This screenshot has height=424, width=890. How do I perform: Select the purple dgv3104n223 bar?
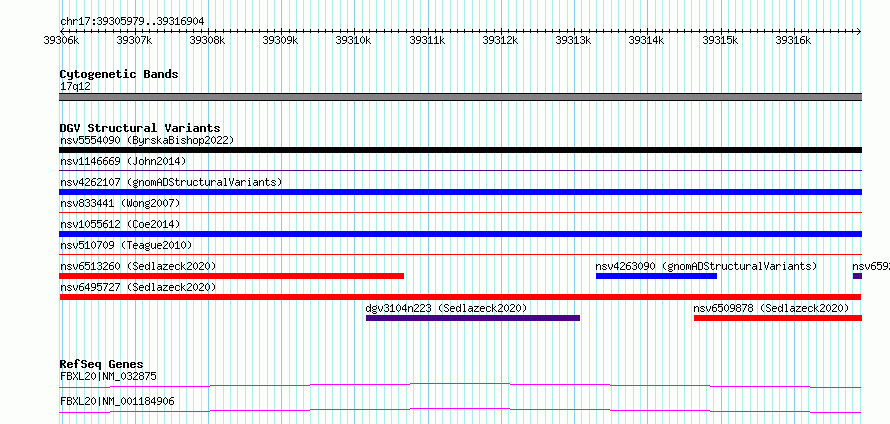tap(473, 318)
